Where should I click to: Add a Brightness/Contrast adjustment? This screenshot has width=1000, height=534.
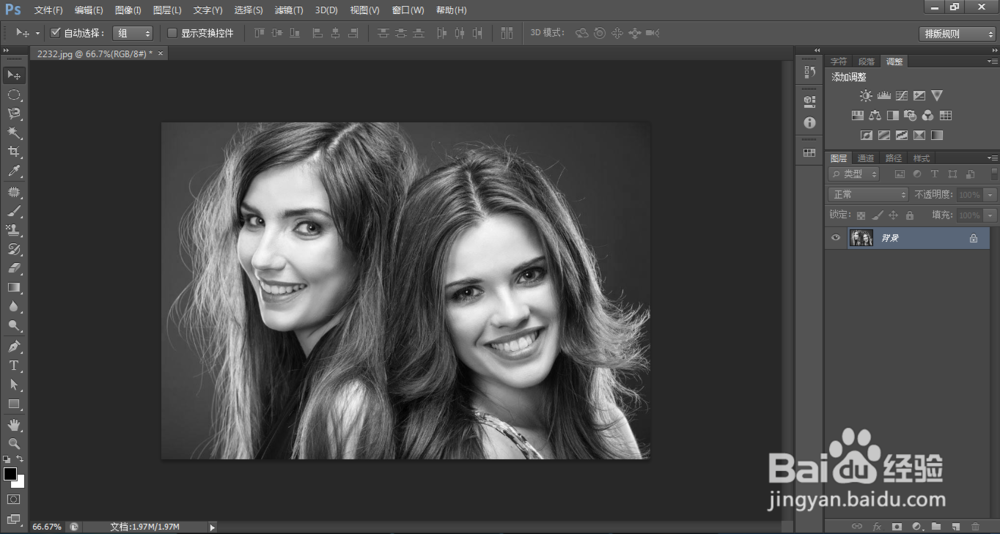click(x=865, y=96)
